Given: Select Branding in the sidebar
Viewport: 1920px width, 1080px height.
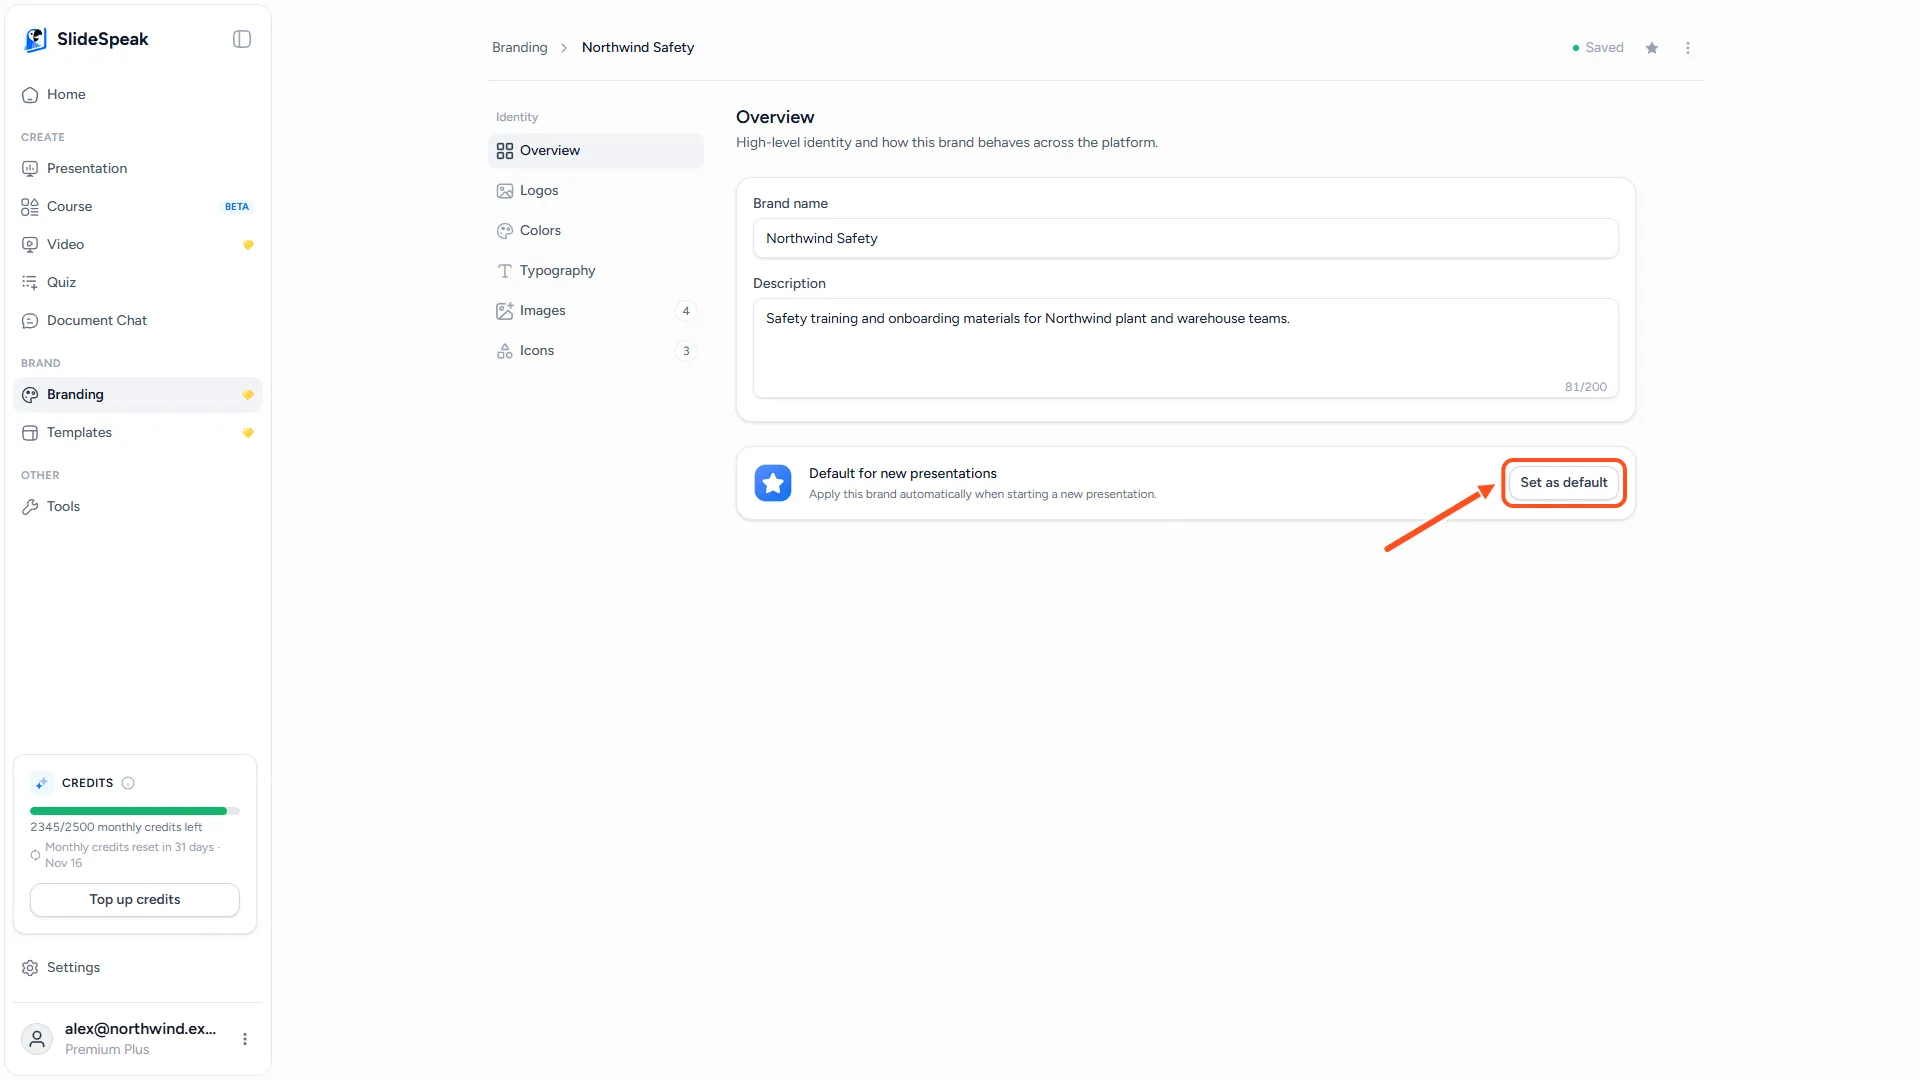Looking at the screenshot, I should point(138,394).
